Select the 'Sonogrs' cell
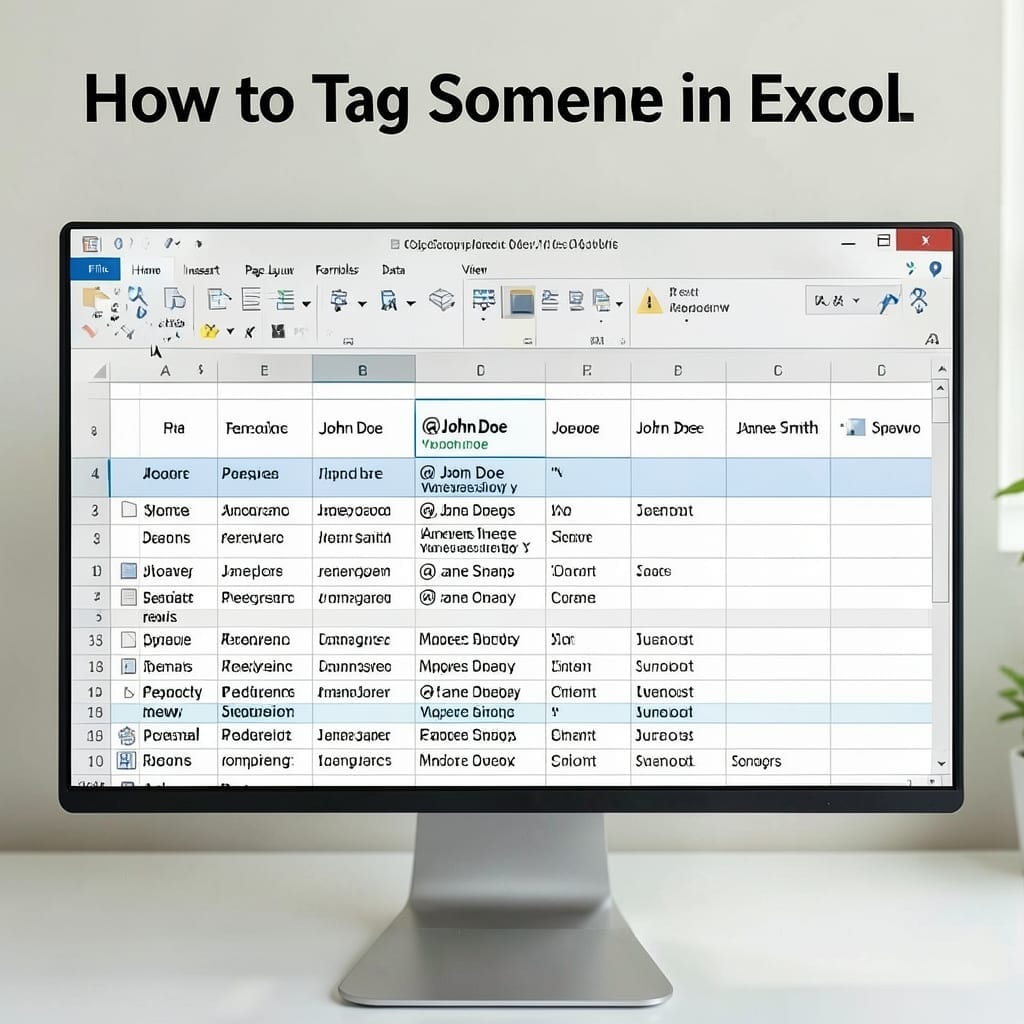Image resolution: width=1024 pixels, height=1024 pixels. click(x=778, y=761)
